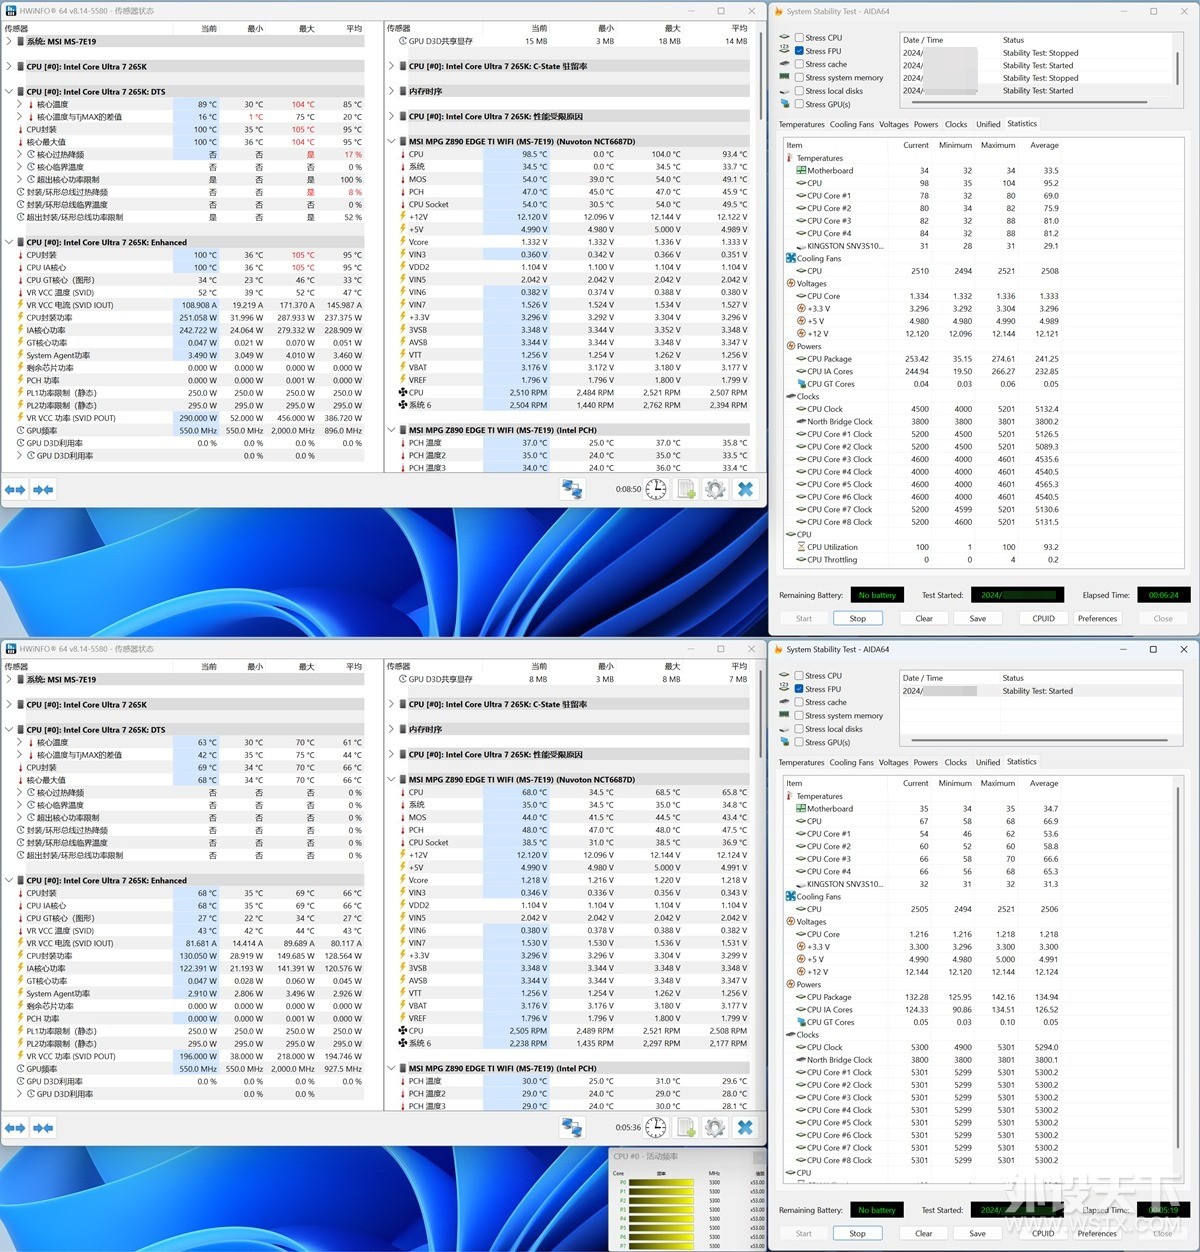
Task: Select 'VR VCC' SVID IOUT row, upper HWiNFO
Action: [190, 306]
